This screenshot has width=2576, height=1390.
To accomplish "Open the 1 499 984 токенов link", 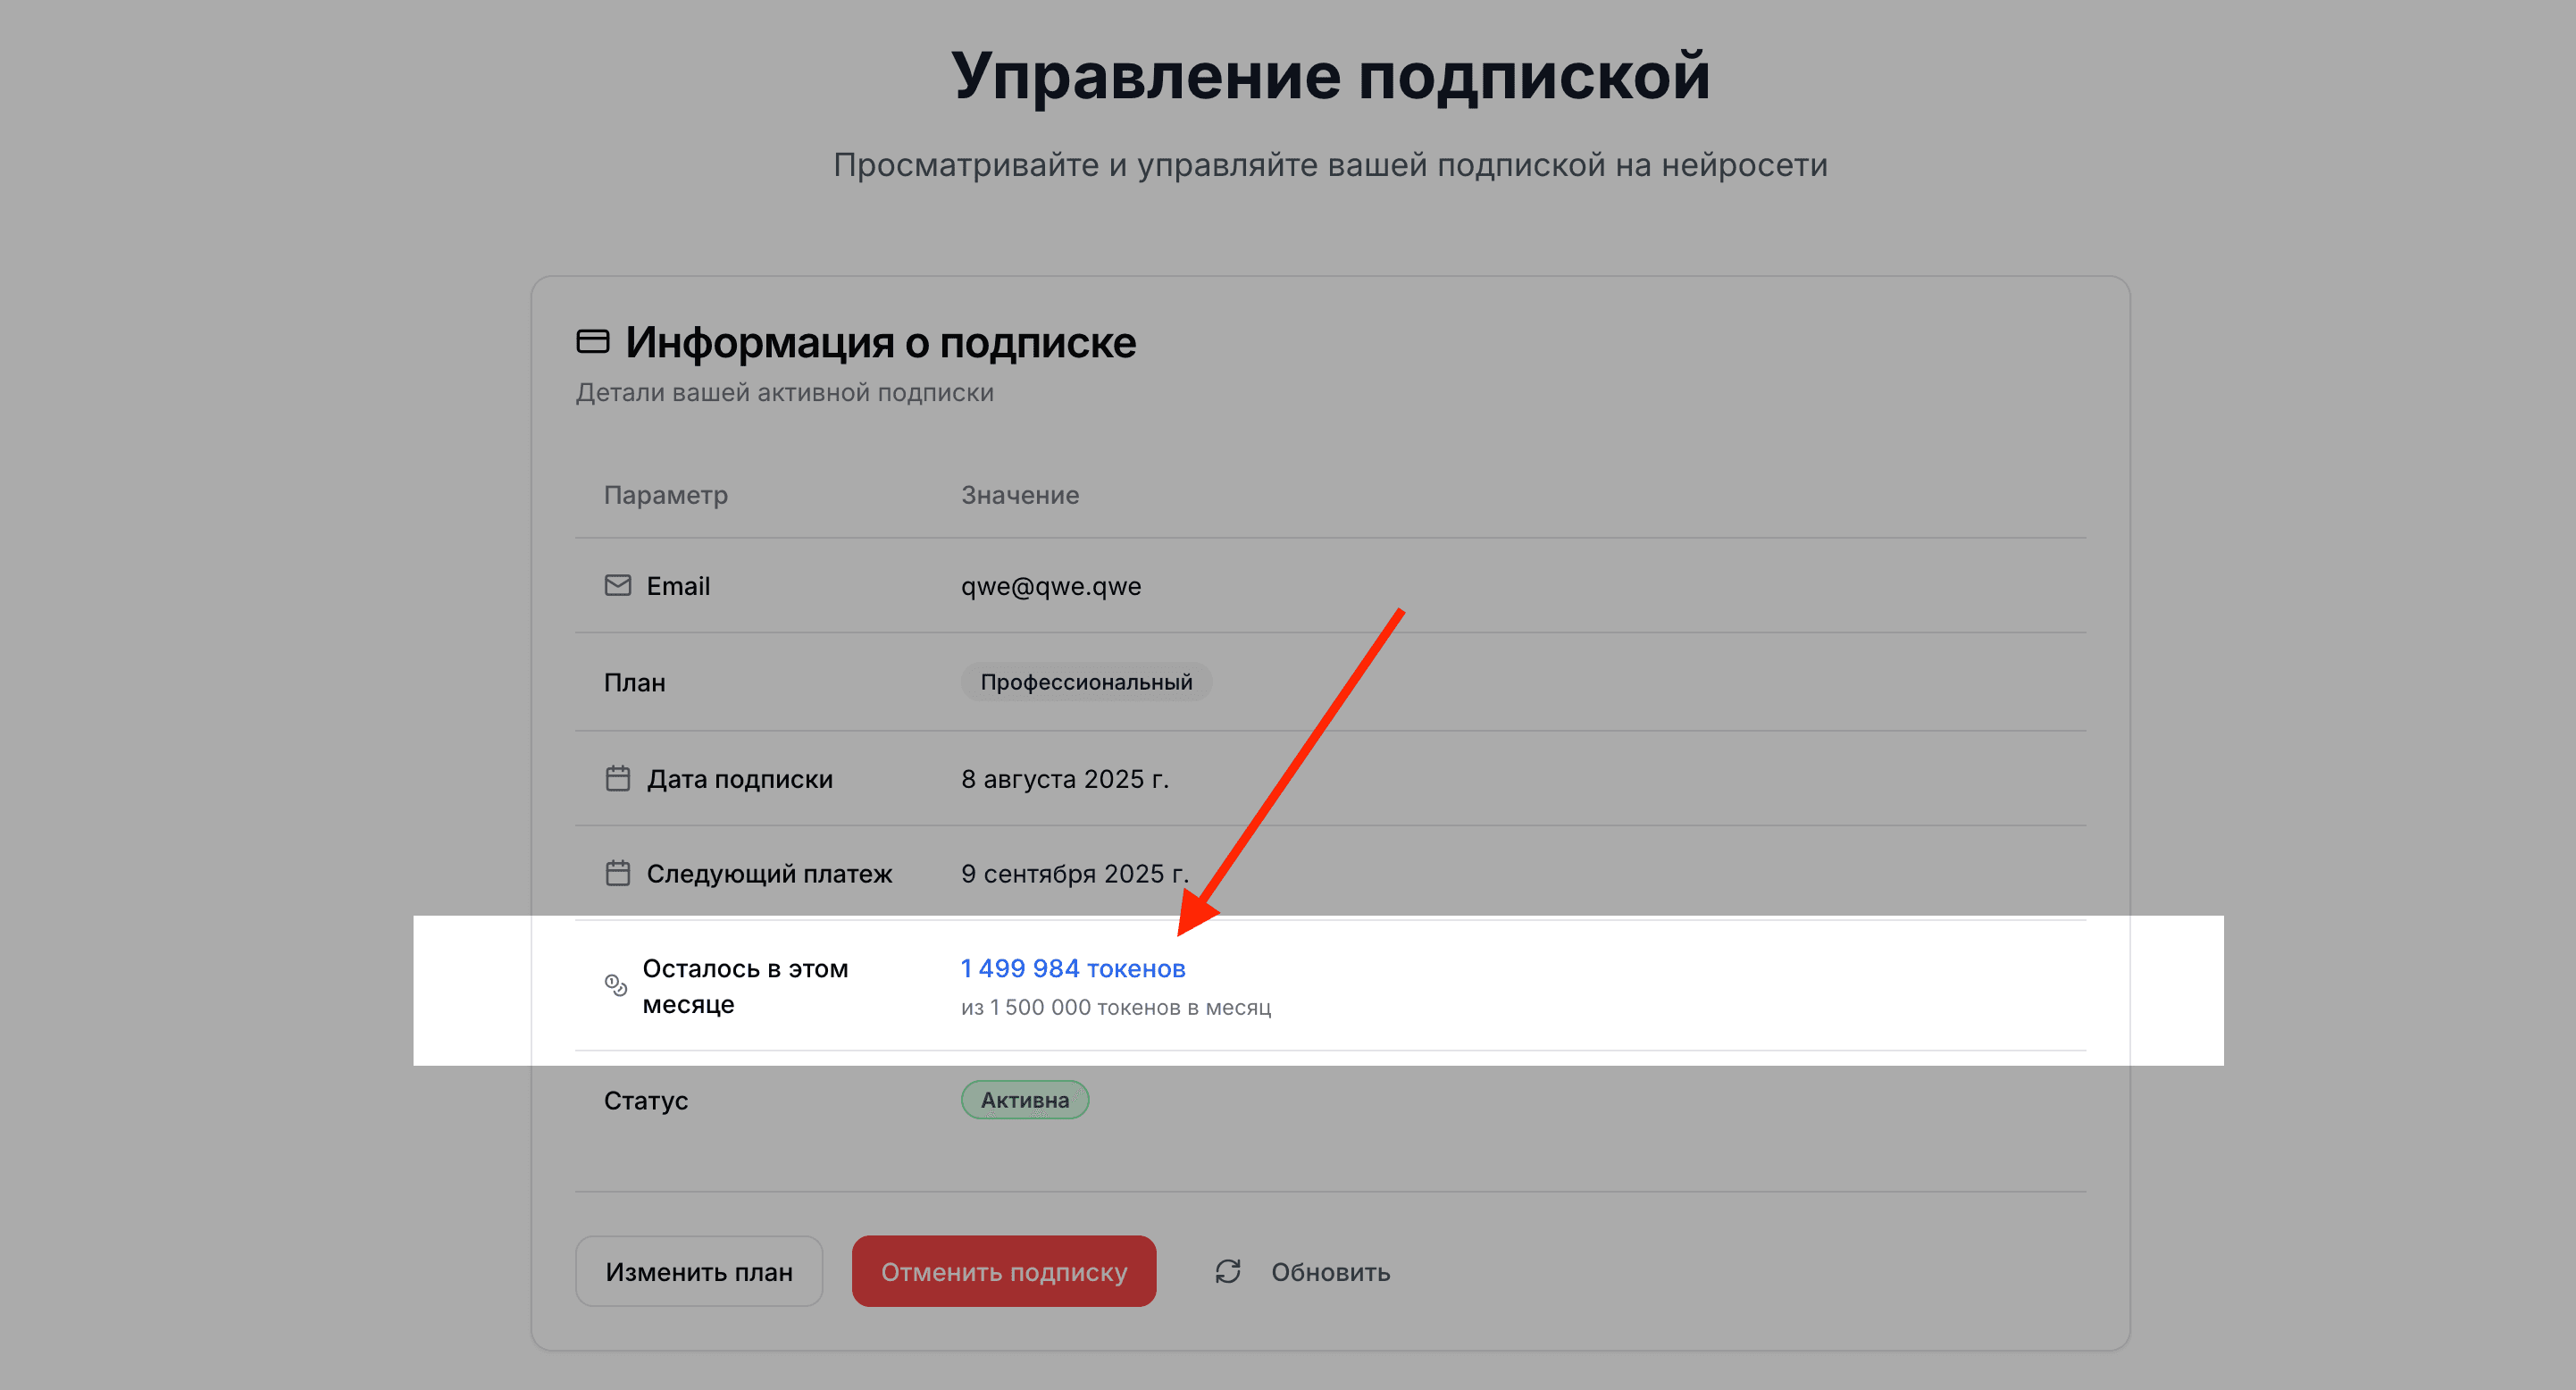I will pos(1072,968).
